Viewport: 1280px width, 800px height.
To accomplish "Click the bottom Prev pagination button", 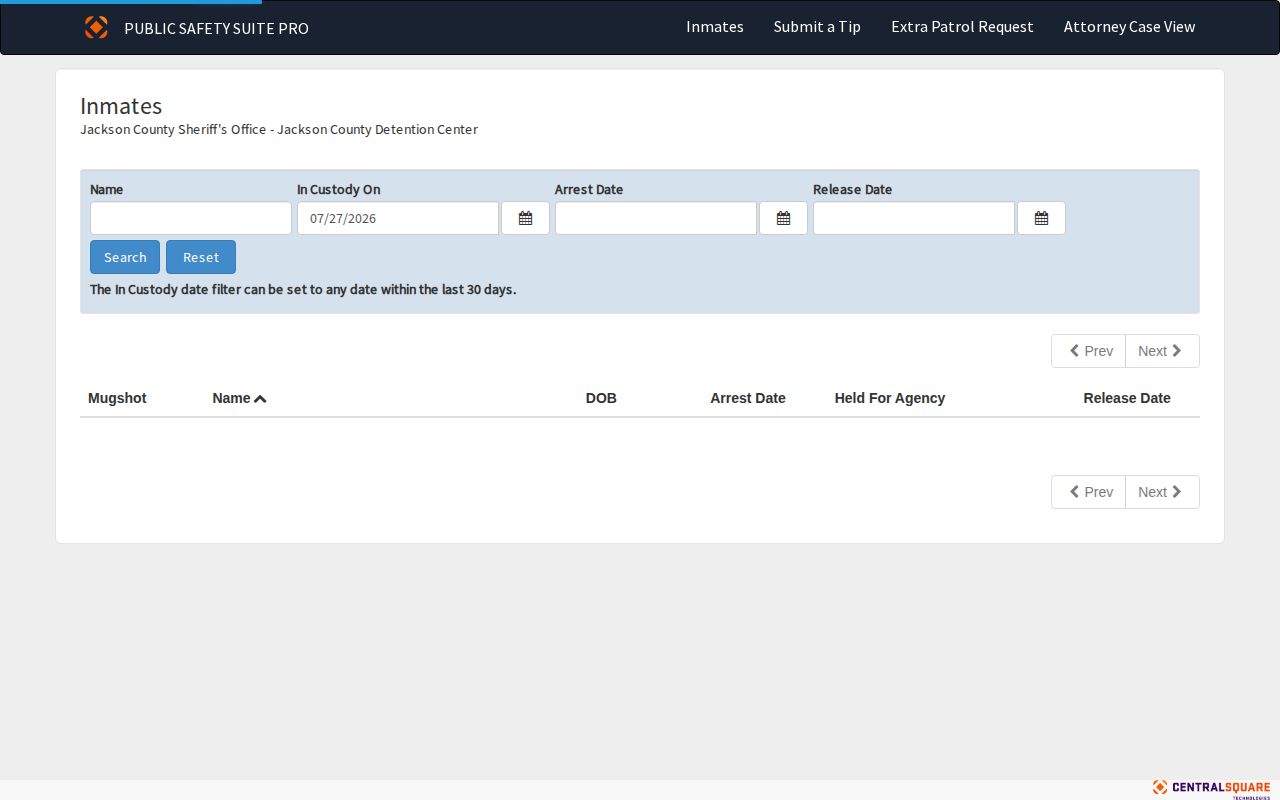I will pos(1089,492).
